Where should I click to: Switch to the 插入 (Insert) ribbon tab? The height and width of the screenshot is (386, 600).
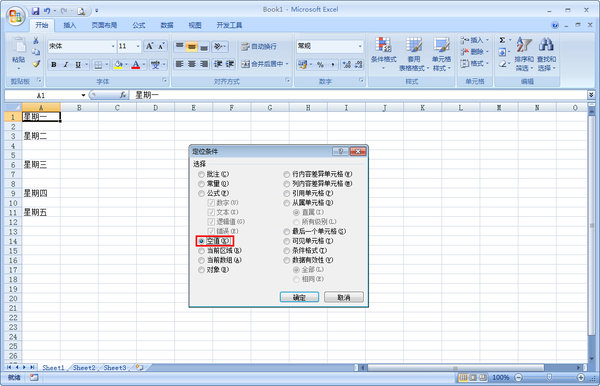click(x=70, y=25)
